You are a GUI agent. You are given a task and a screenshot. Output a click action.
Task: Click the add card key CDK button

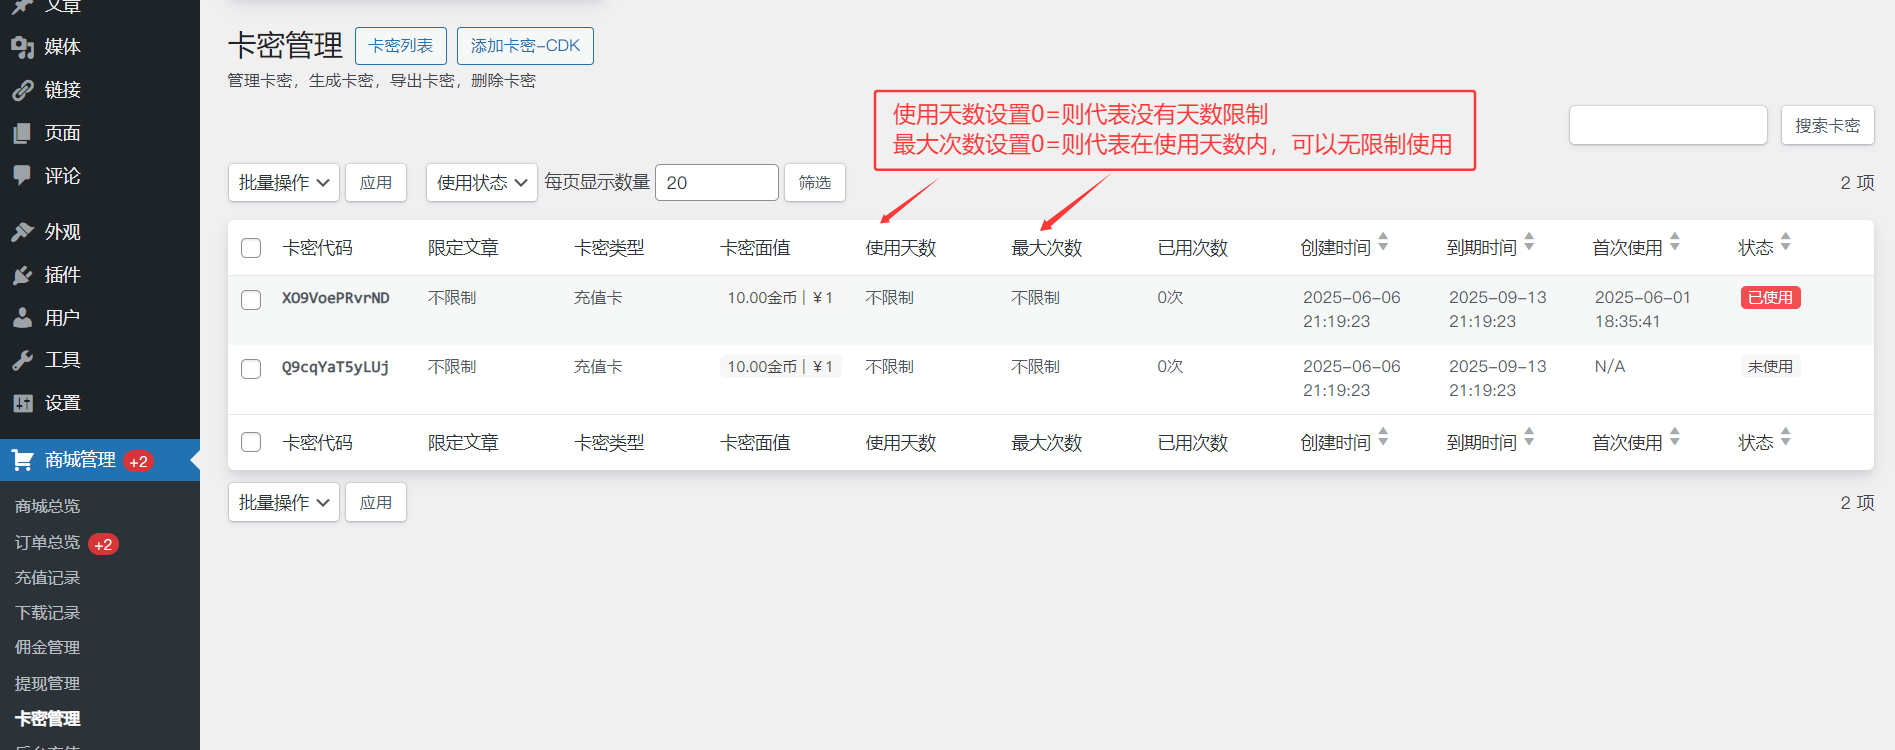tap(525, 46)
